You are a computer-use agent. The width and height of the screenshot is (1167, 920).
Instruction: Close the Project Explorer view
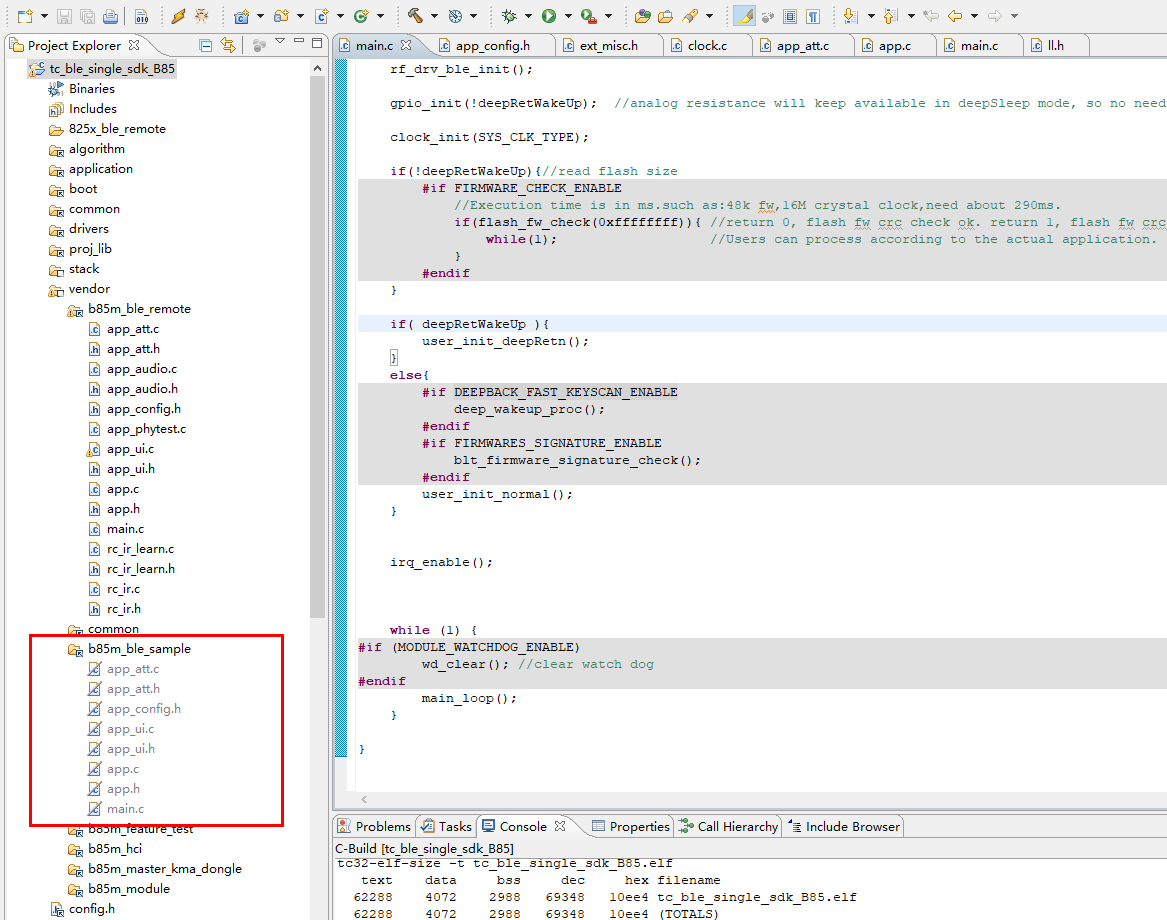pyautogui.click(x=134, y=45)
